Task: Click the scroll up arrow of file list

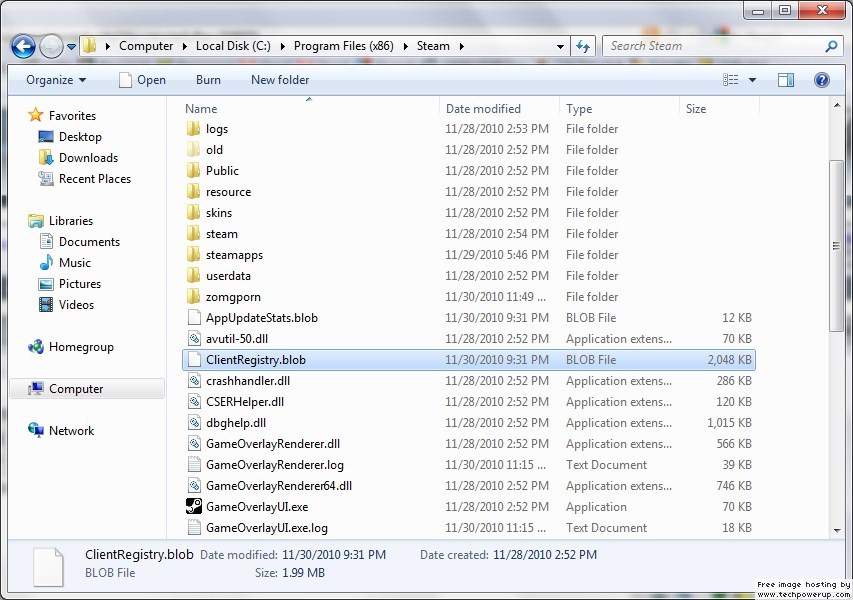Action: (x=837, y=104)
